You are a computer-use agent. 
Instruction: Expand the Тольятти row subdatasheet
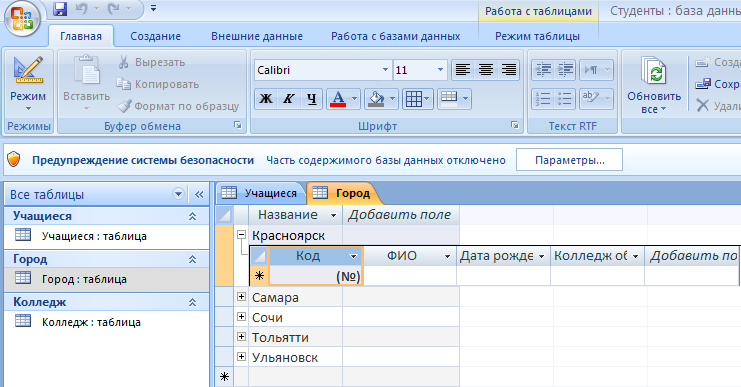(241, 336)
